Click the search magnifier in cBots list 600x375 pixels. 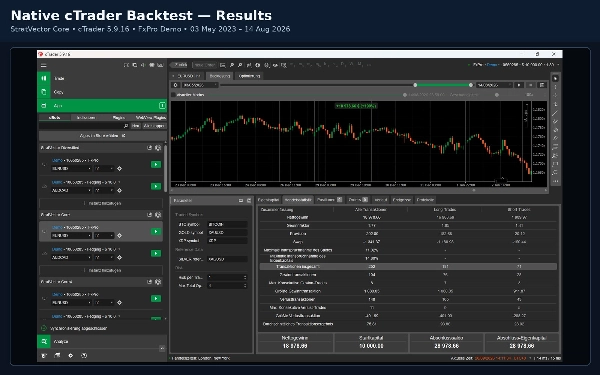pyautogui.click(x=126, y=126)
